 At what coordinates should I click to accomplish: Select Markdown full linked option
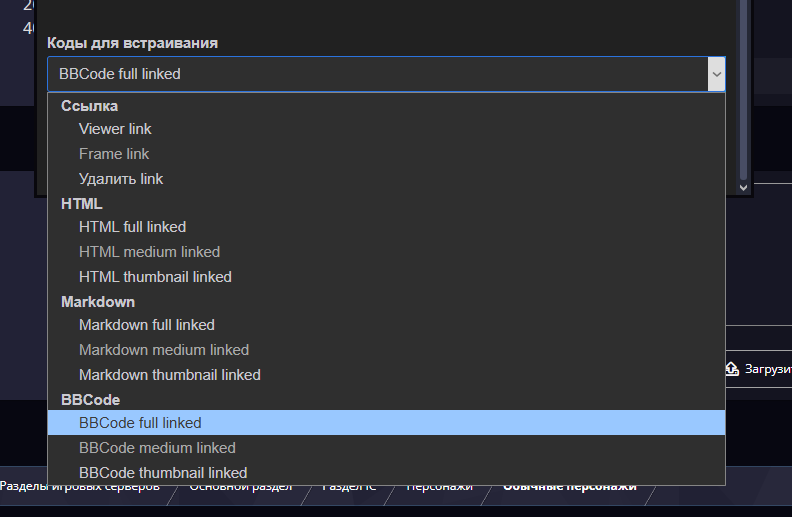pos(146,325)
